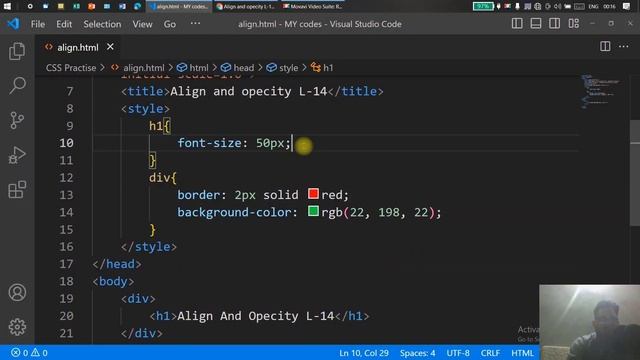Expand the hidden menus ellipsis in menu bar
Viewport: 640px width, 360px height.
pyautogui.click(x=196, y=24)
